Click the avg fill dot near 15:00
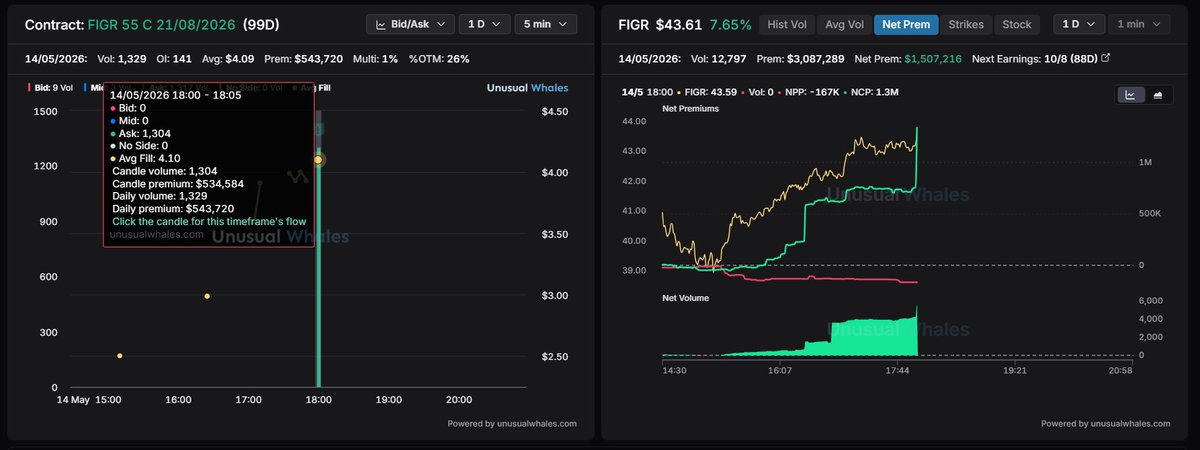 120,356
